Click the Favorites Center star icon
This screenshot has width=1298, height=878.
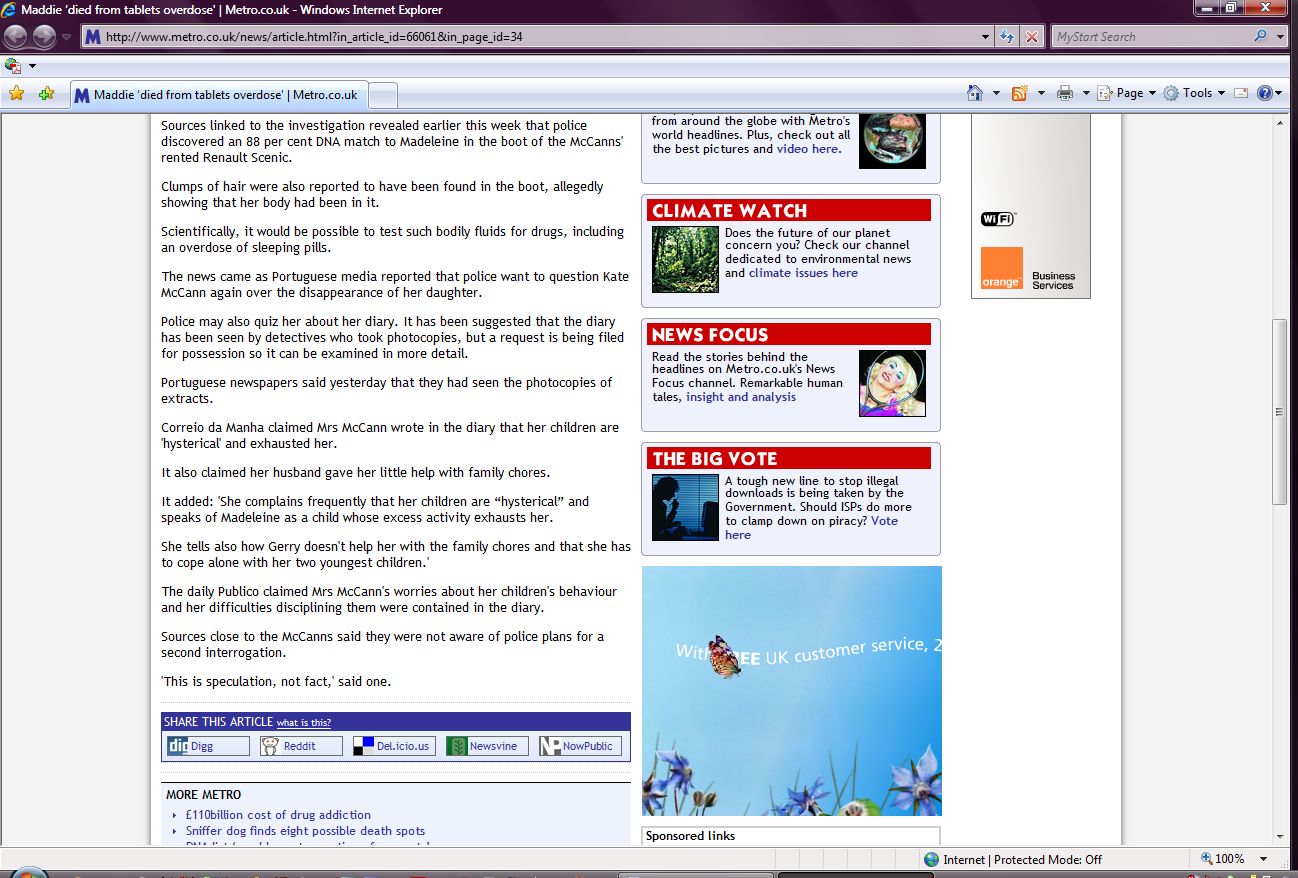point(16,94)
